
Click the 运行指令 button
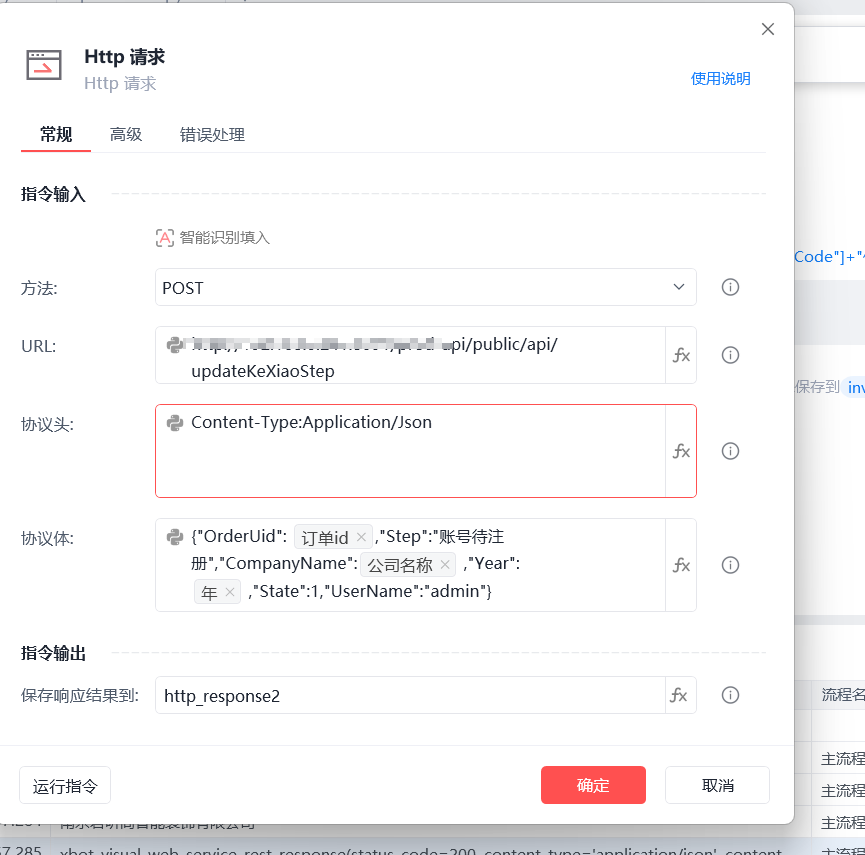point(65,785)
